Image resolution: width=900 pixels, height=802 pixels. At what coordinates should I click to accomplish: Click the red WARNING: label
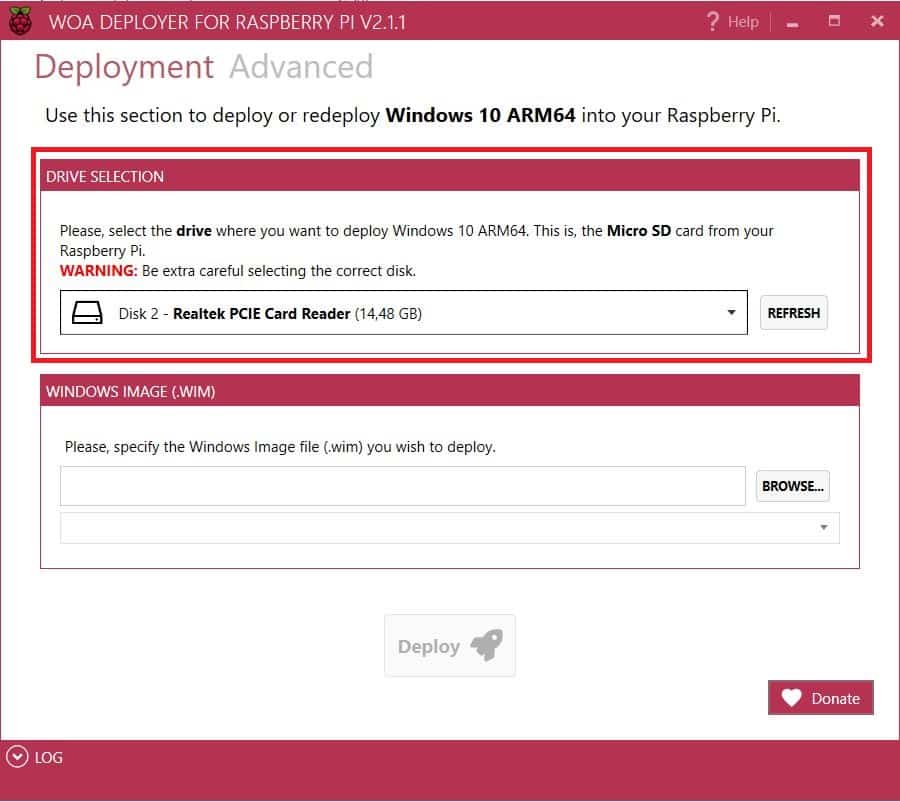tap(98, 270)
